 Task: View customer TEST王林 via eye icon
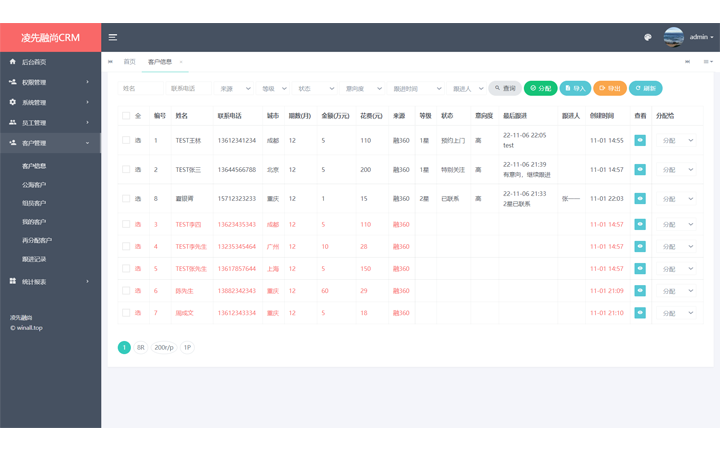(640, 140)
